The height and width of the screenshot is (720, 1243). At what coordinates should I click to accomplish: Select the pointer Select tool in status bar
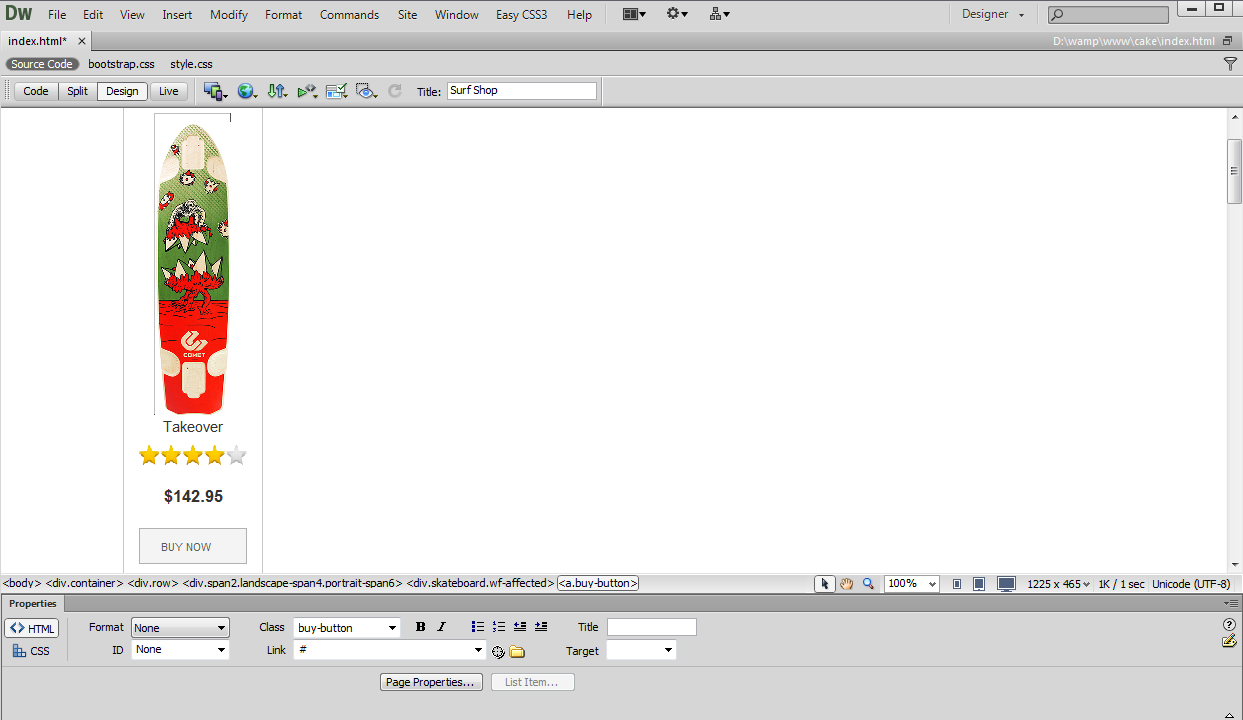coord(825,584)
